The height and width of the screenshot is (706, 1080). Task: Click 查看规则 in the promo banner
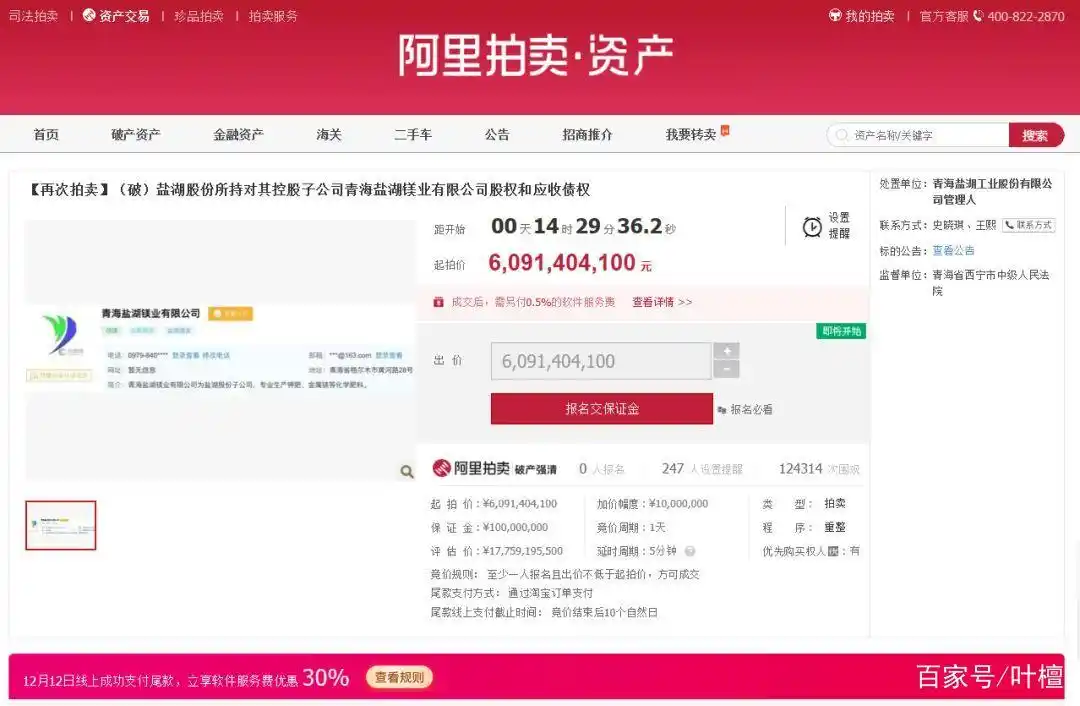[x=399, y=677]
